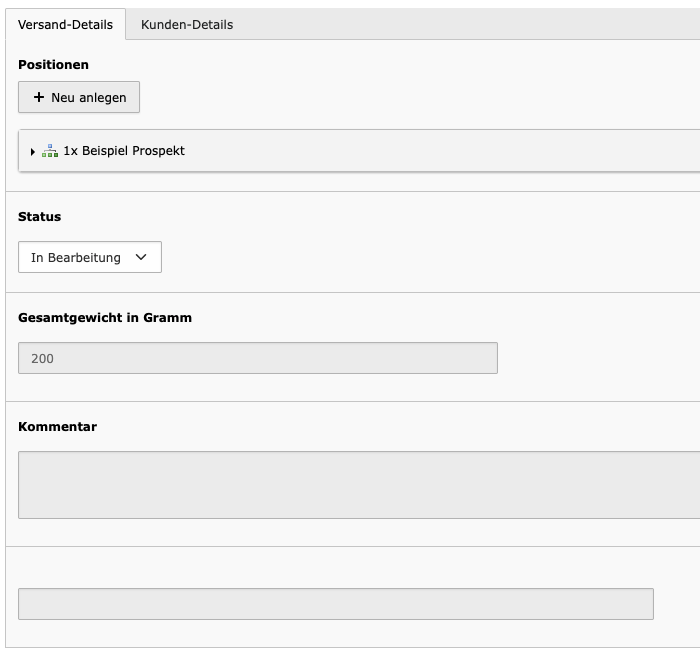Click the sitemap icon beside Beispiel Prospekt

[50, 151]
